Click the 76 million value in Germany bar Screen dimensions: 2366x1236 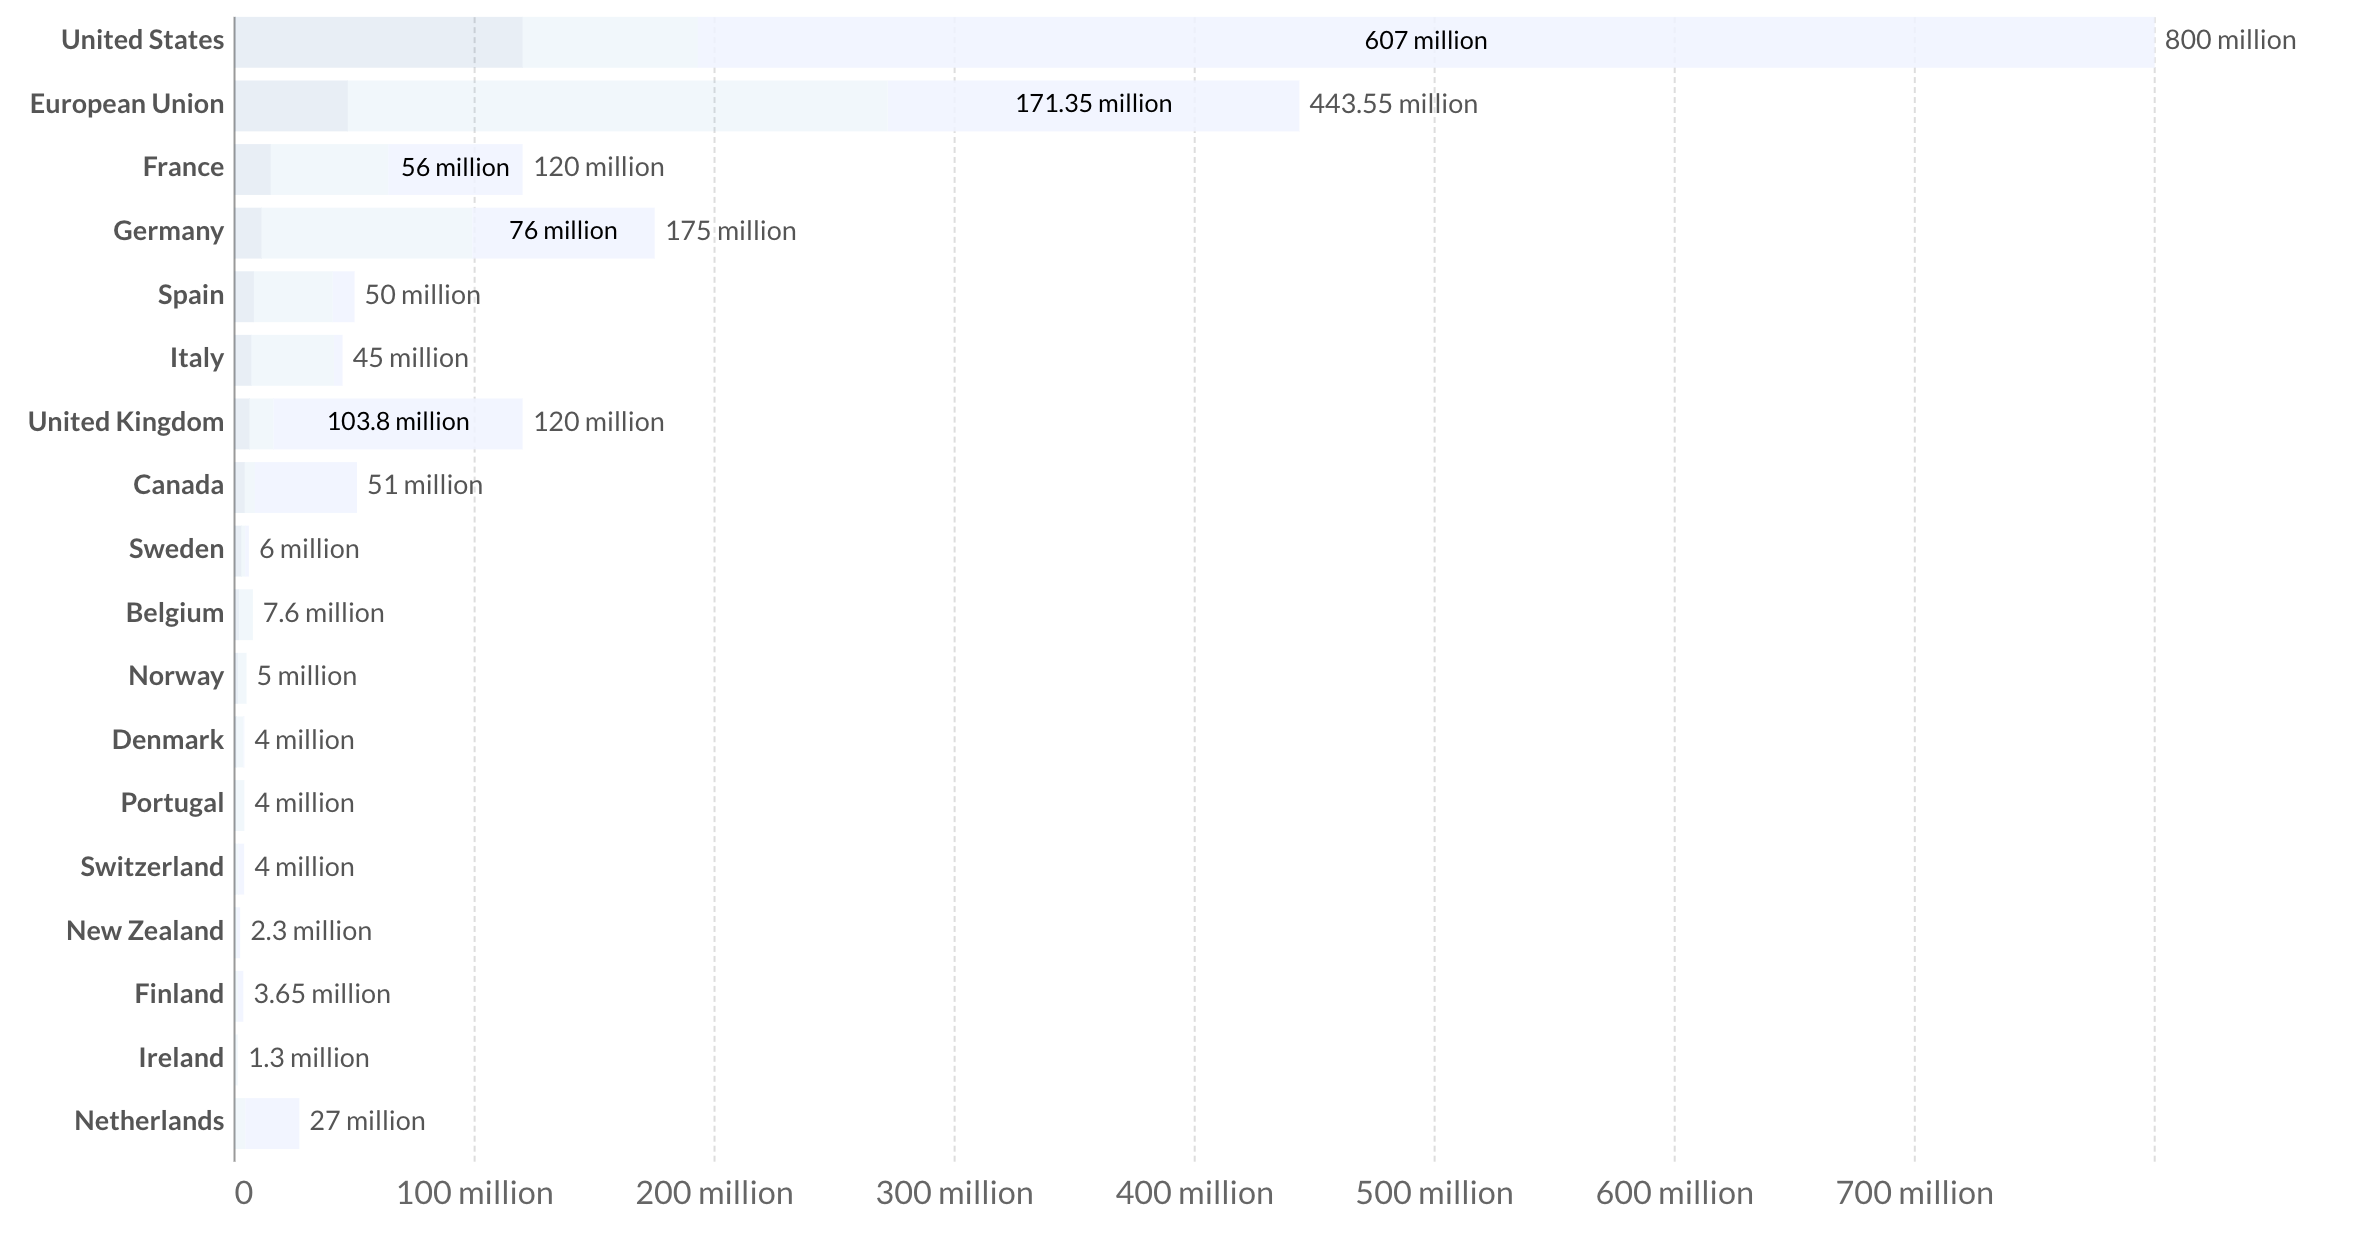coord(563,231)
